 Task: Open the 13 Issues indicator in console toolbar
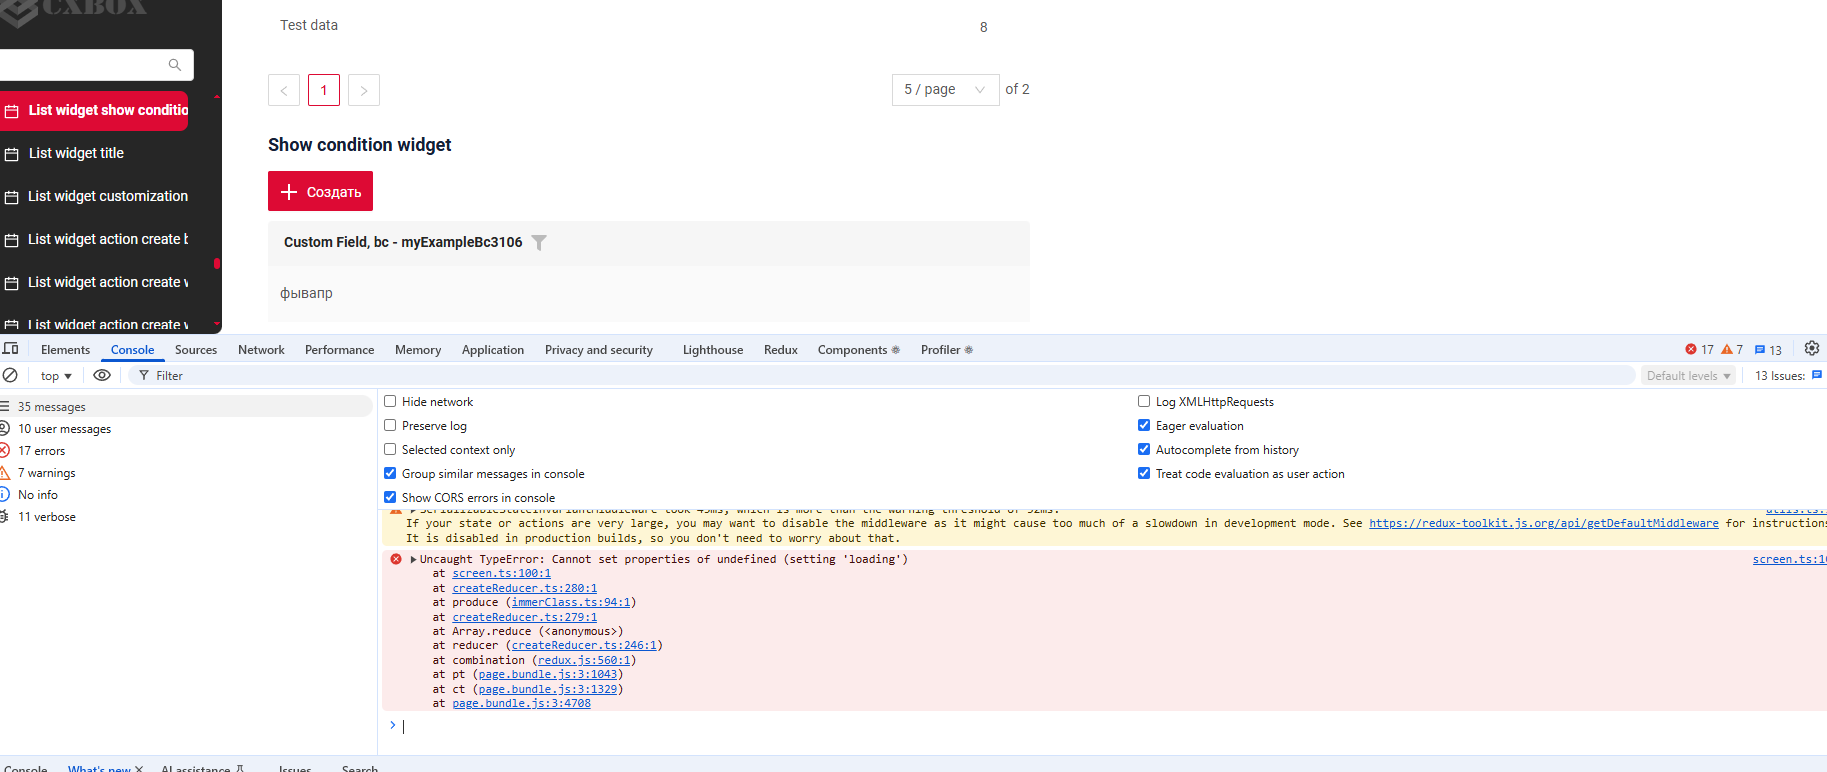pos(1788,376)
